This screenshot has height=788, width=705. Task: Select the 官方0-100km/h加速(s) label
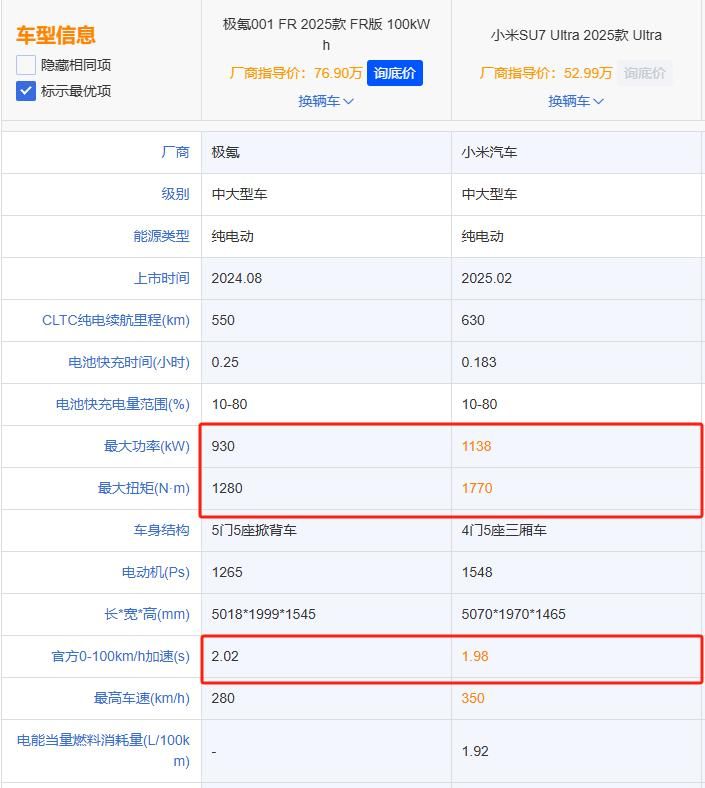coord(121,656)
